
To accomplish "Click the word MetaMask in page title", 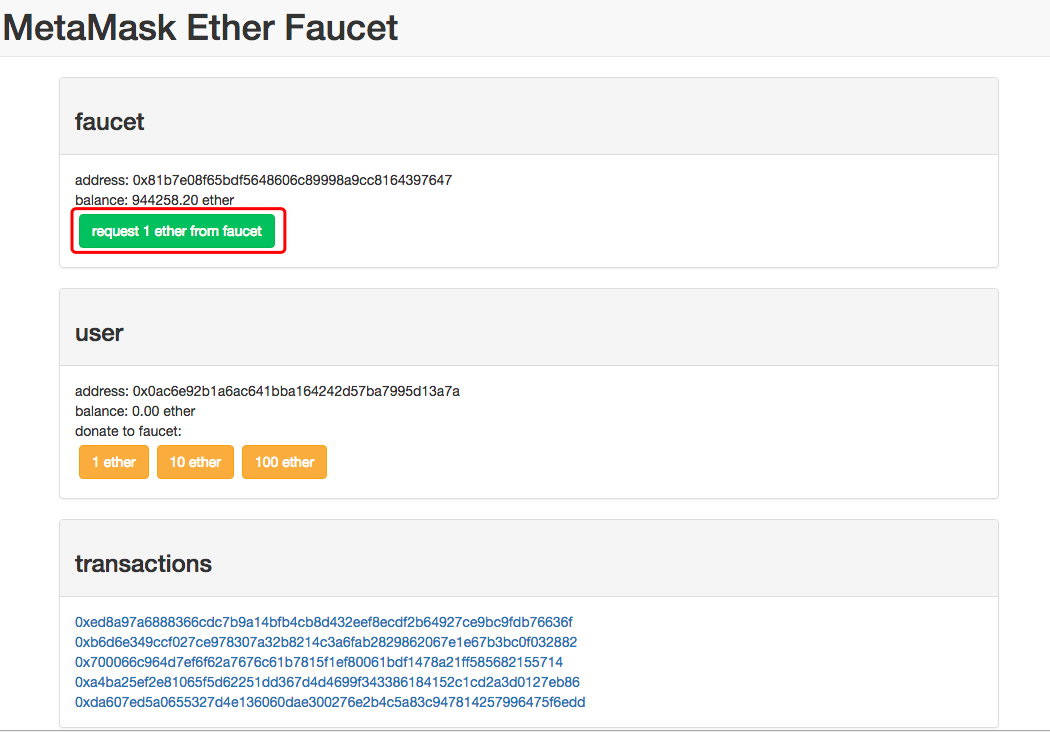I will click(89, 28).
